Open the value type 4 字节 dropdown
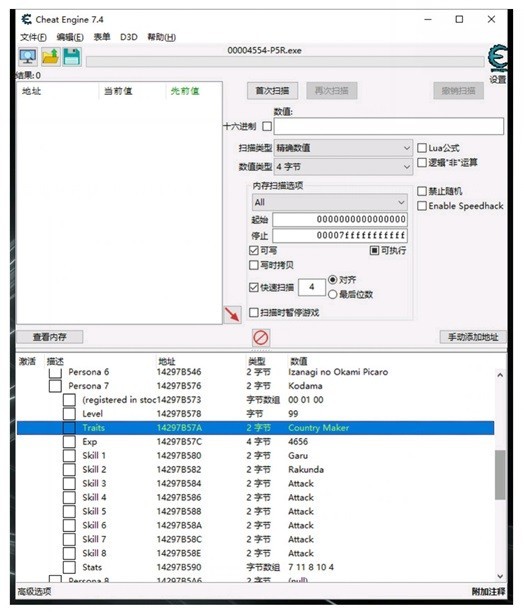524x612 pixels. tap(343, 167)
